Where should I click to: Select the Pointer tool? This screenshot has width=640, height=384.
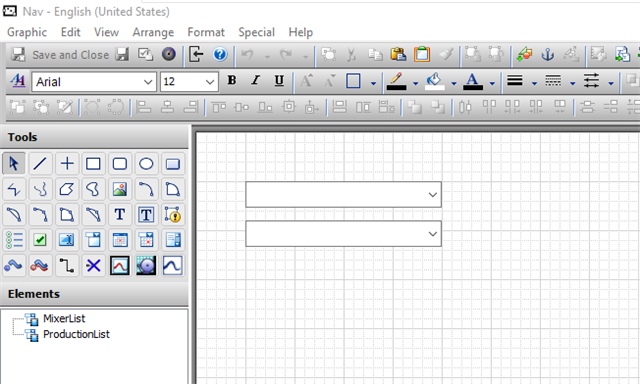[x=13, y=164]
